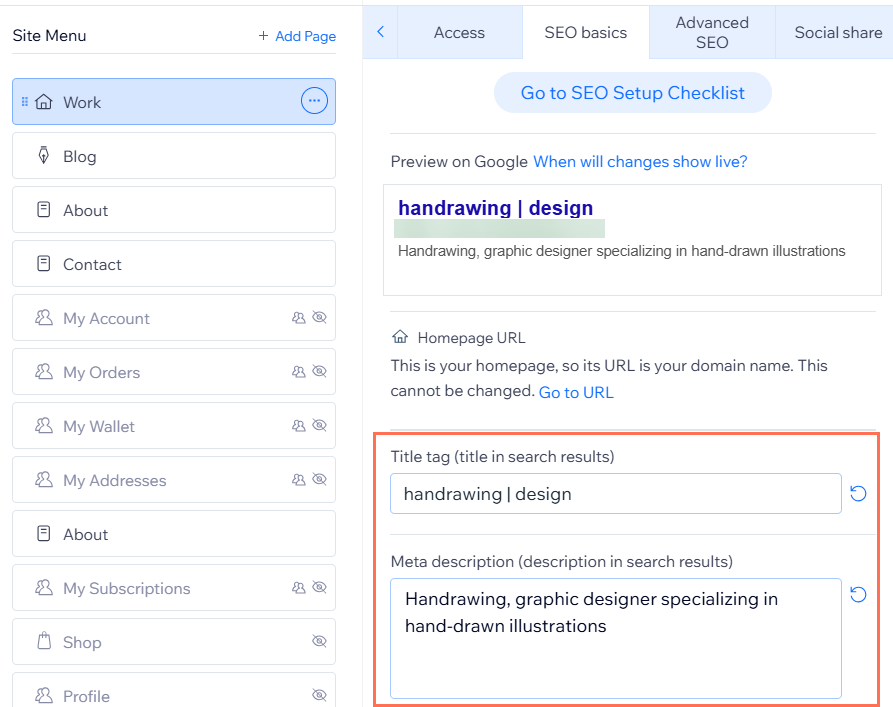The width and height of the screenshot is (893, 707).
Task: Select the home icon on the Work page
Action: click(45, 101)
